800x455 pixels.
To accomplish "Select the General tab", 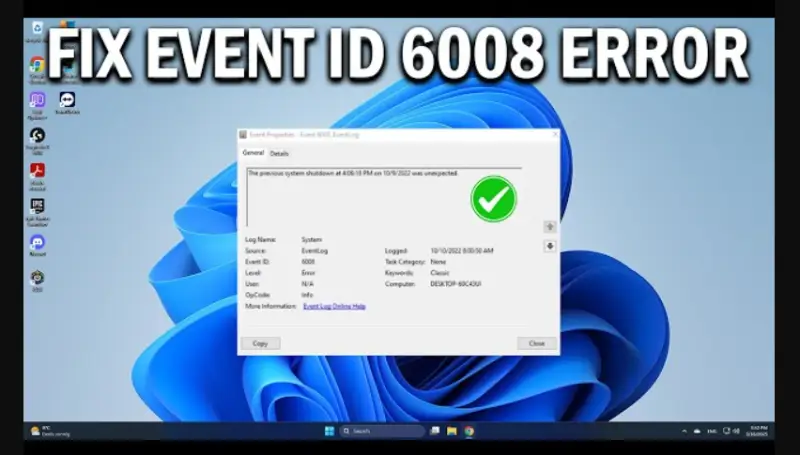I will point(253,153).
